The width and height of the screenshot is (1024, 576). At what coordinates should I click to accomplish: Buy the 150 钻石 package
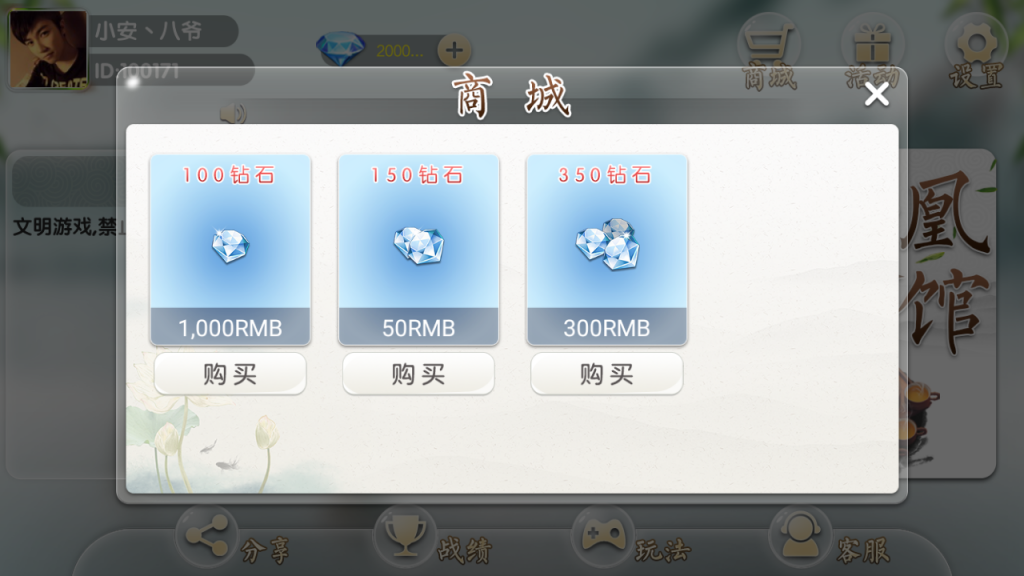pyautogui.click(x=418, y=374)
